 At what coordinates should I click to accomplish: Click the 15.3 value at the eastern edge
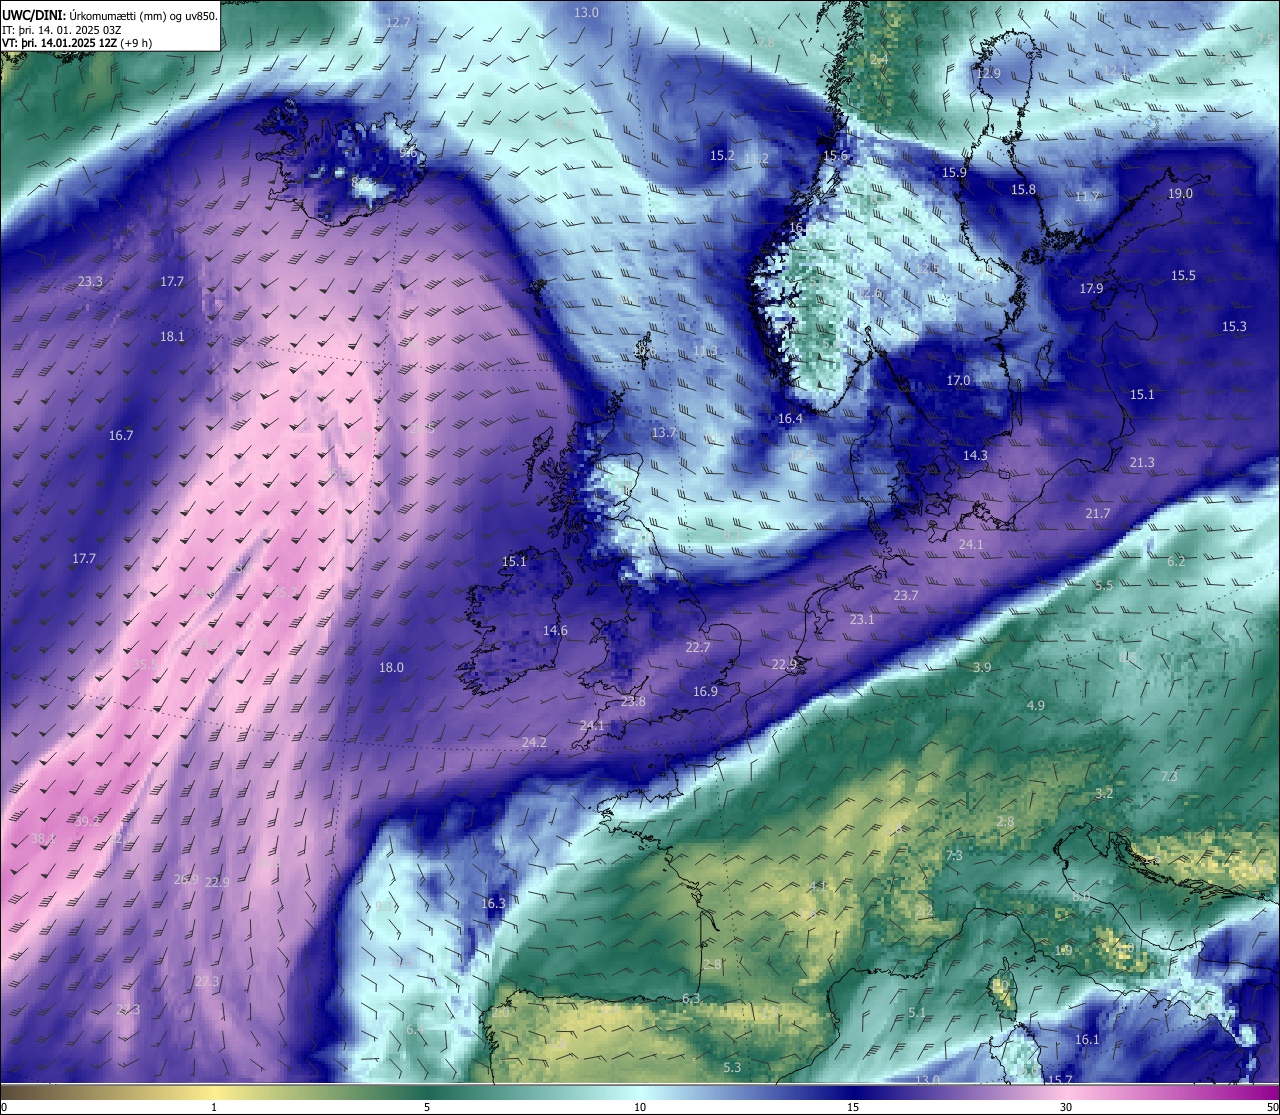coord(1234,327)
